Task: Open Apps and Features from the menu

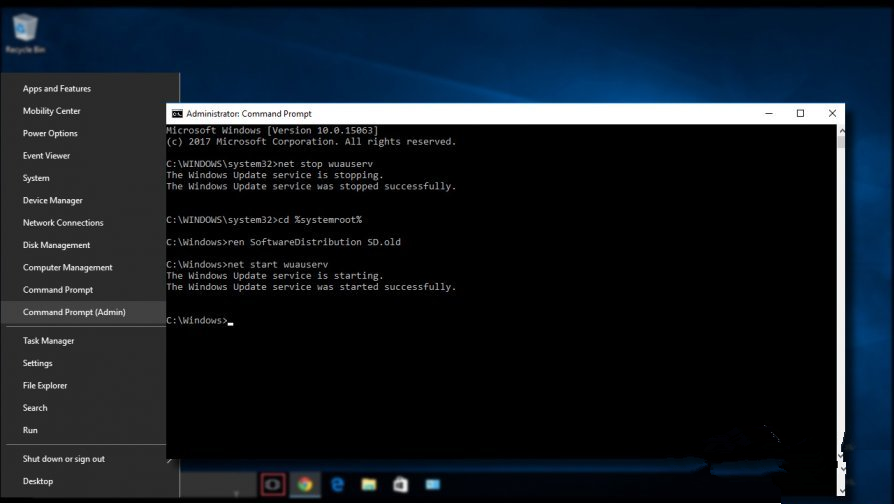Action: 57,88
